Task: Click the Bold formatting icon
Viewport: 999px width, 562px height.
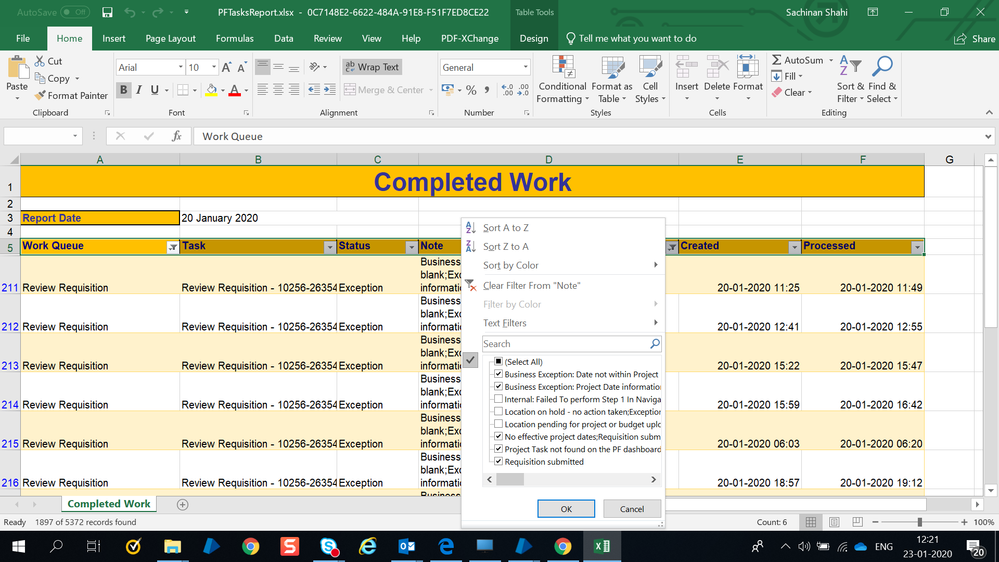Action: pyautogui.click(x=124, y=90)
